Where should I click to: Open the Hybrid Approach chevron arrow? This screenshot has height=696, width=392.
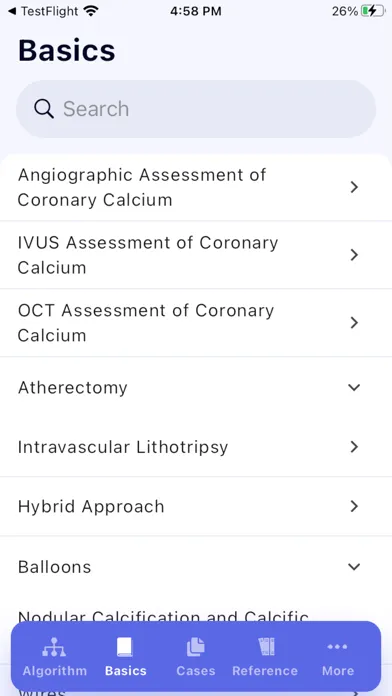[354, 506]
